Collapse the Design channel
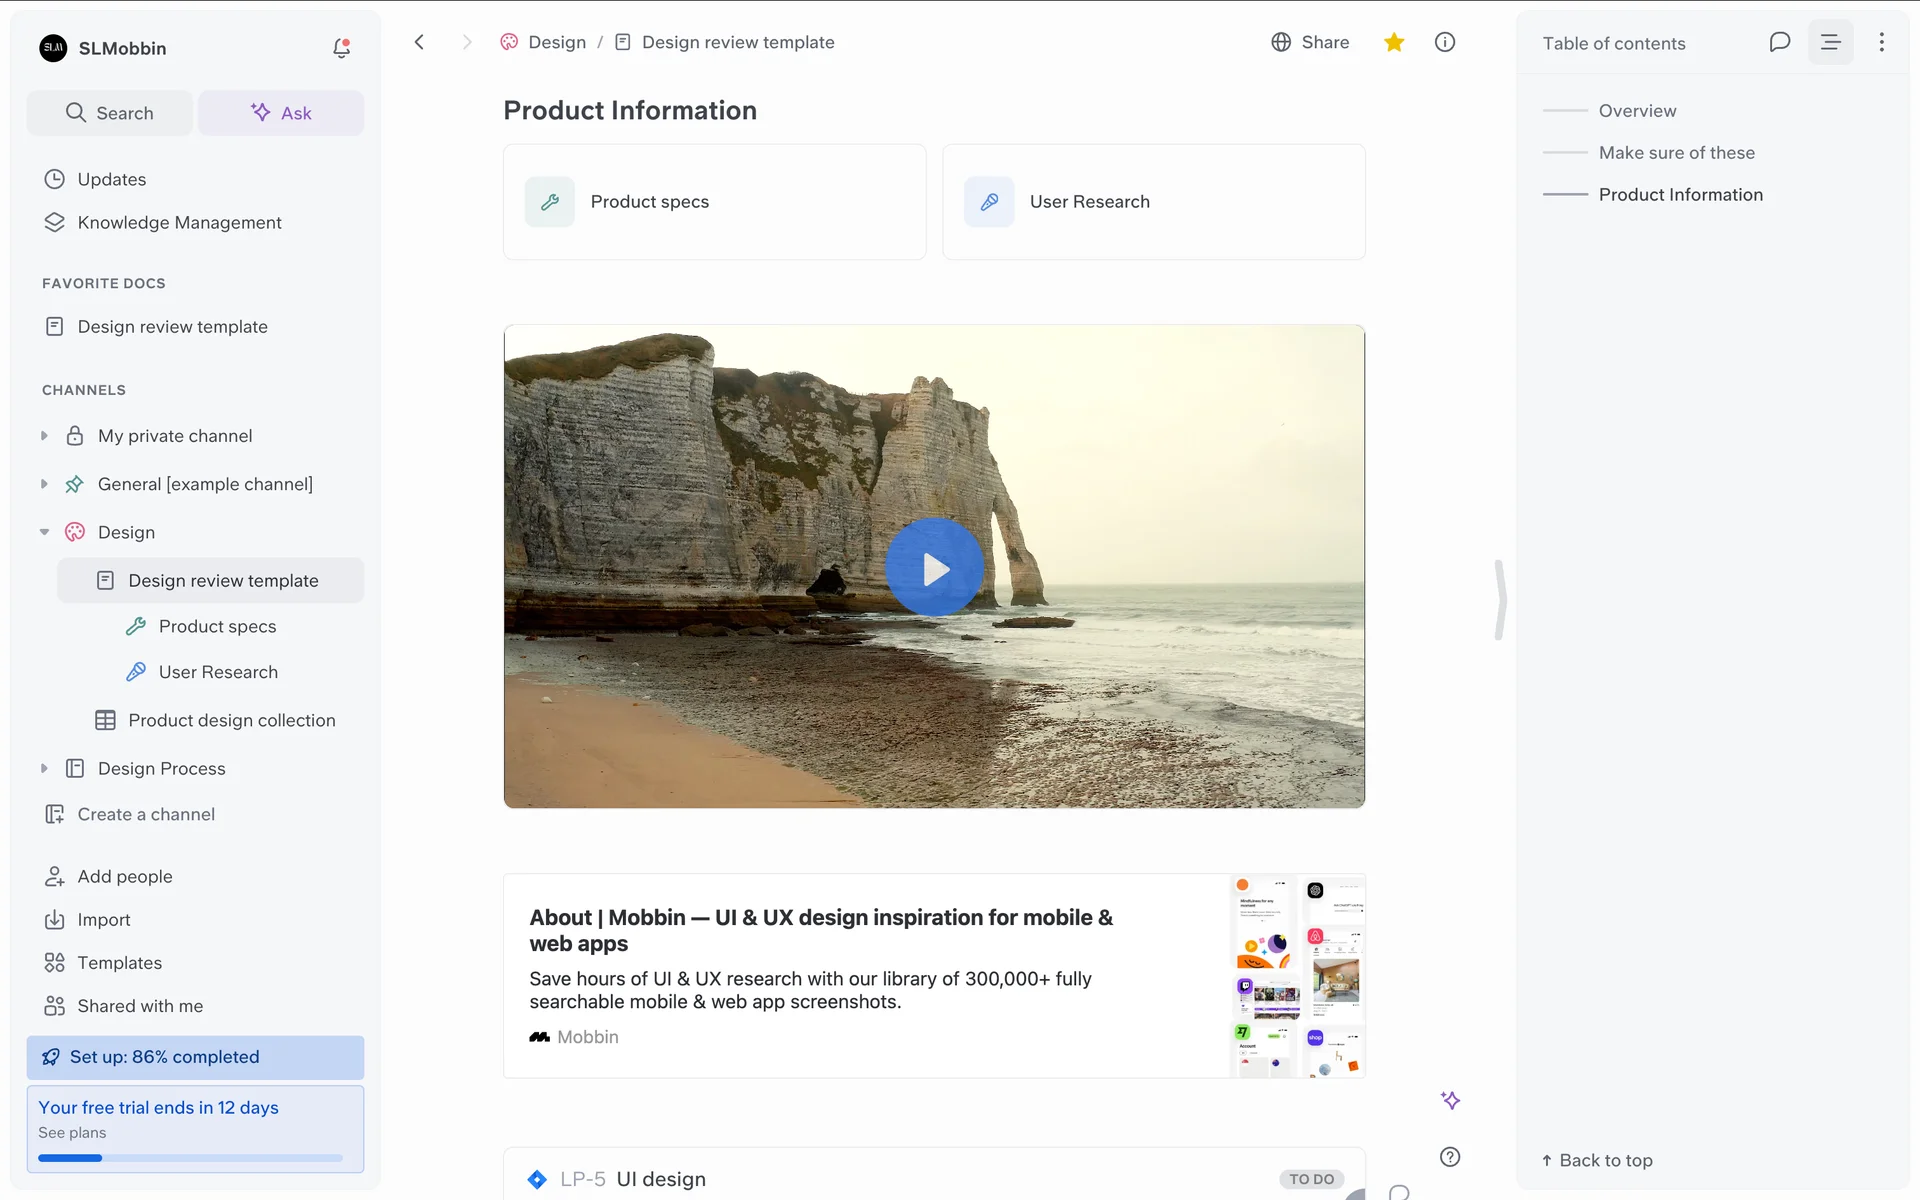The width and height of the screenshot is (1920, 1200). [x=44, y=532]
